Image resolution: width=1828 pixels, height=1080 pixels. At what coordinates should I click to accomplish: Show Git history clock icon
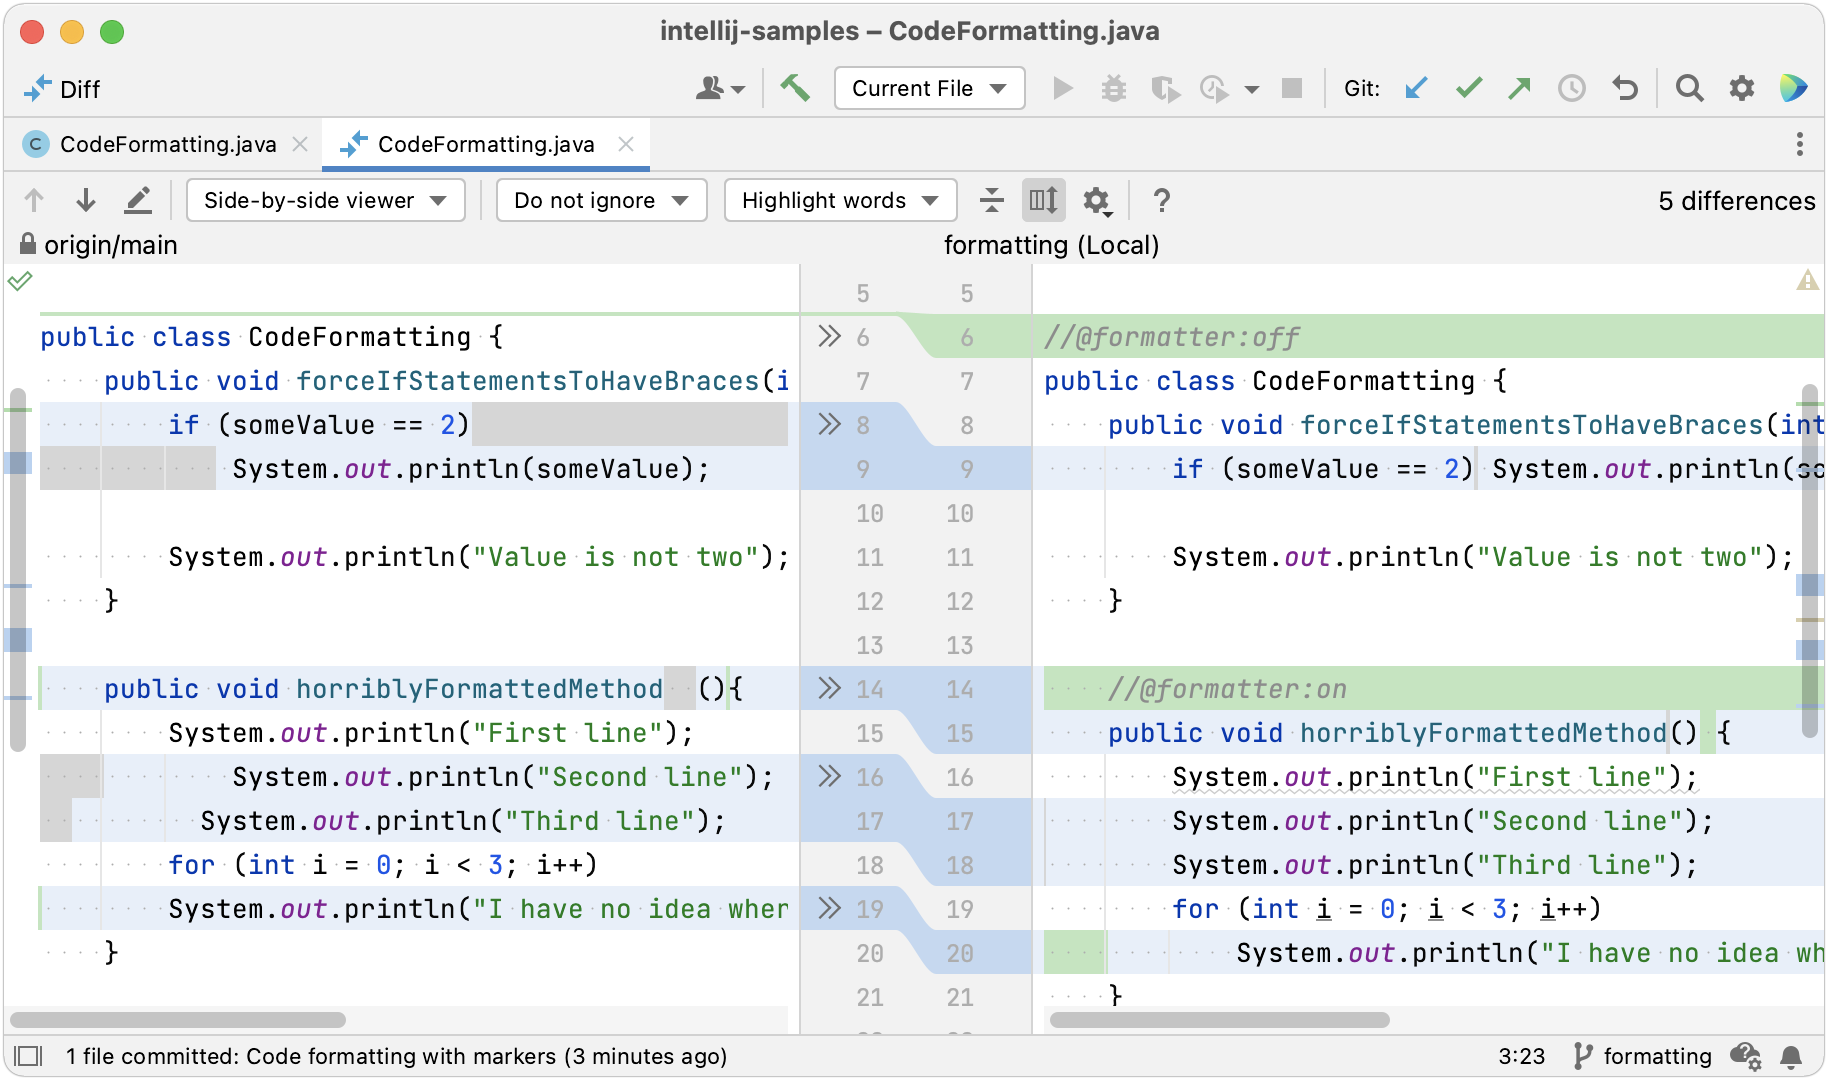click(x=1571, y=89)
